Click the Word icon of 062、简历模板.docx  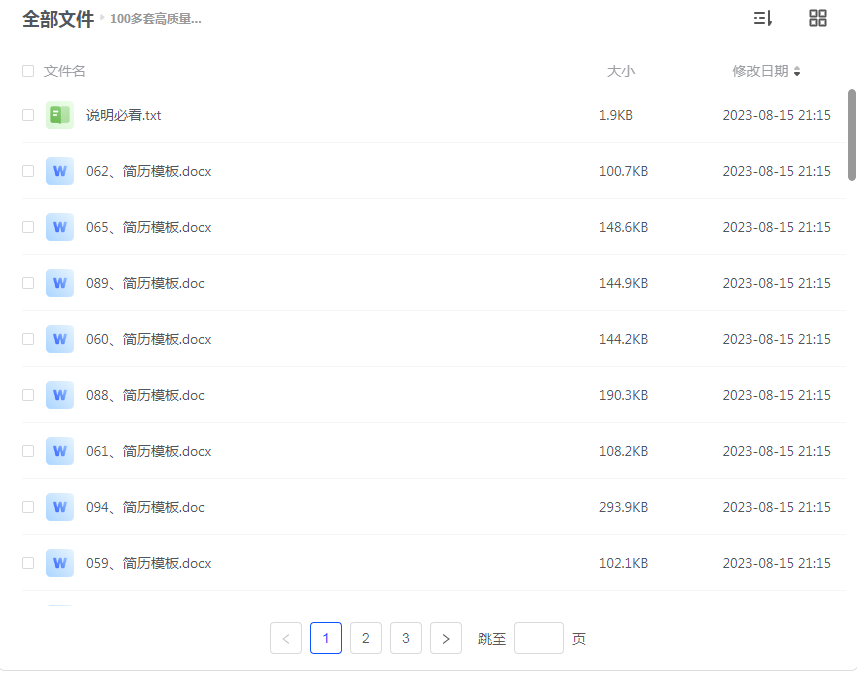click(x=59, y=171)
